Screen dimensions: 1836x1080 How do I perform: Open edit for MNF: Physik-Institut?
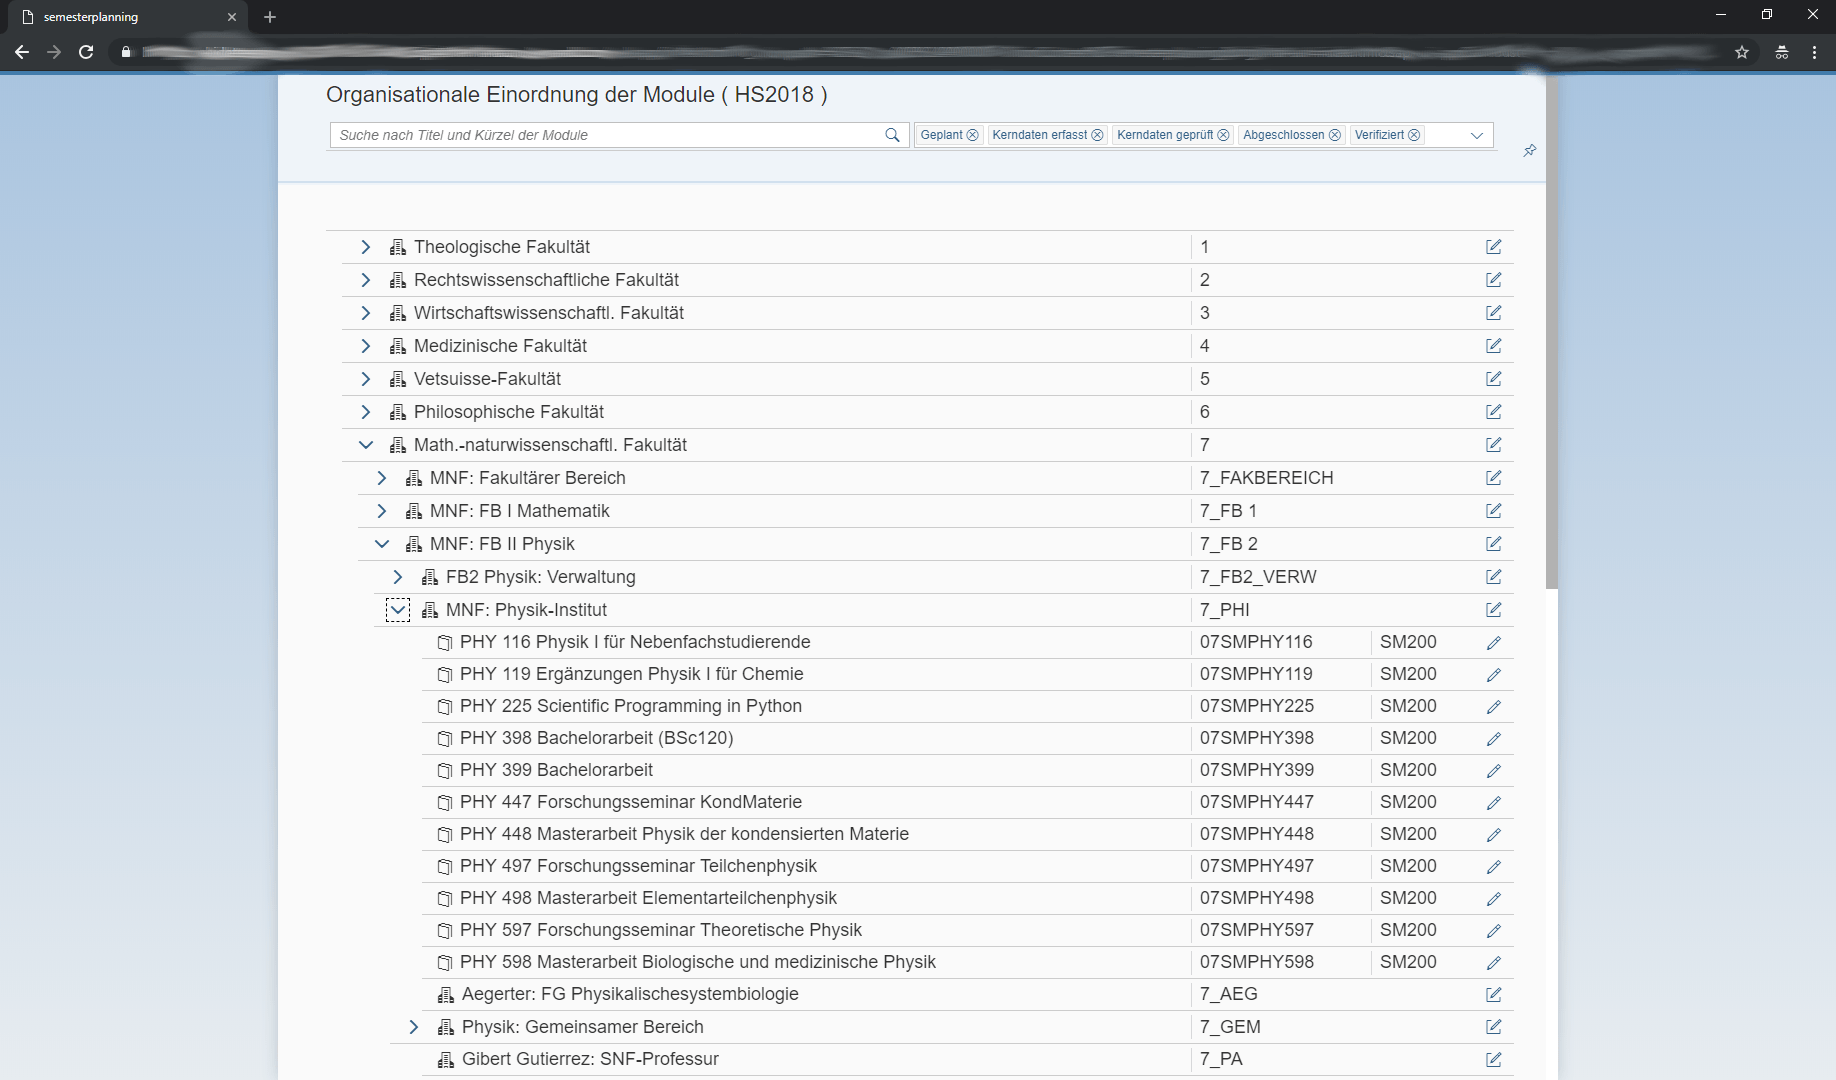pyautogui.click(x=1493, y=610)
